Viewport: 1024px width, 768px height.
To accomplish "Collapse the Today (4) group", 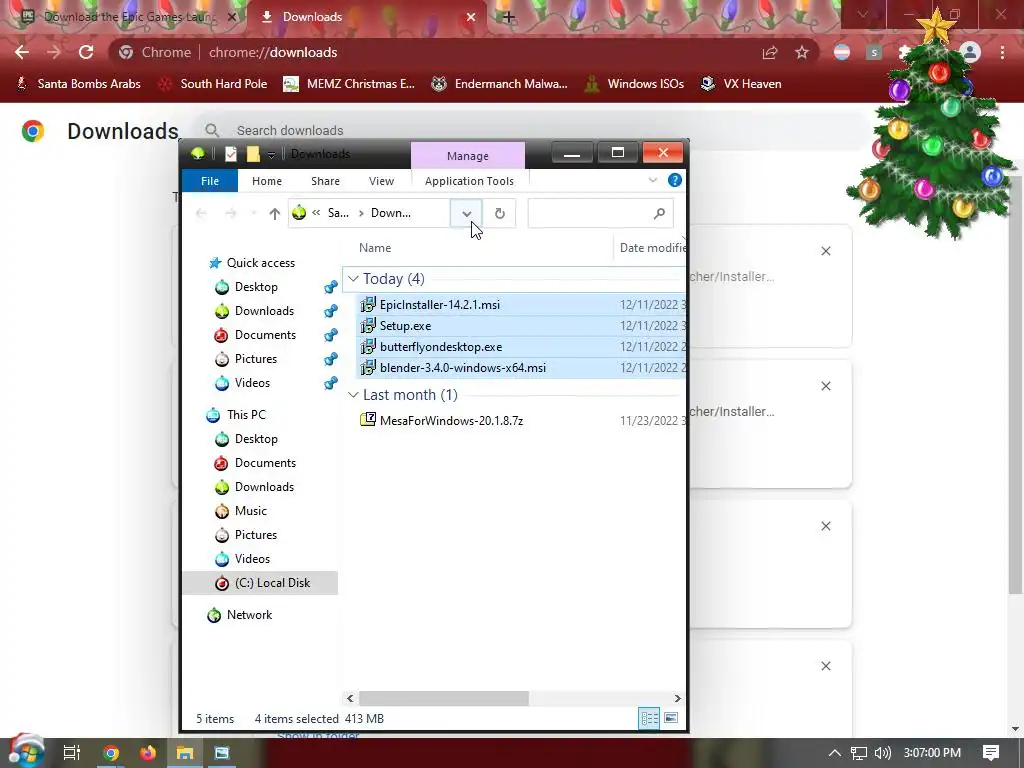I will point(353,279).
